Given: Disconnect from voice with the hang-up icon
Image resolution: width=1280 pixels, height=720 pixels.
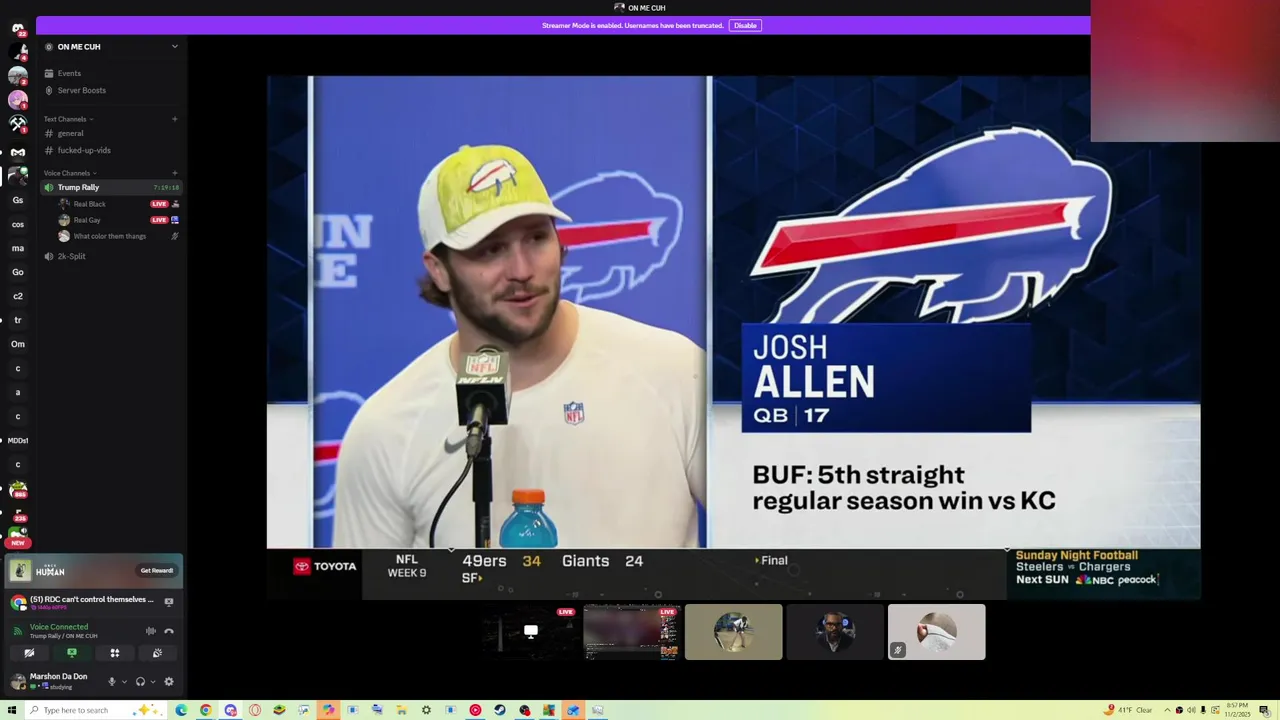Looking at the screenshot, I should (169, 631).
